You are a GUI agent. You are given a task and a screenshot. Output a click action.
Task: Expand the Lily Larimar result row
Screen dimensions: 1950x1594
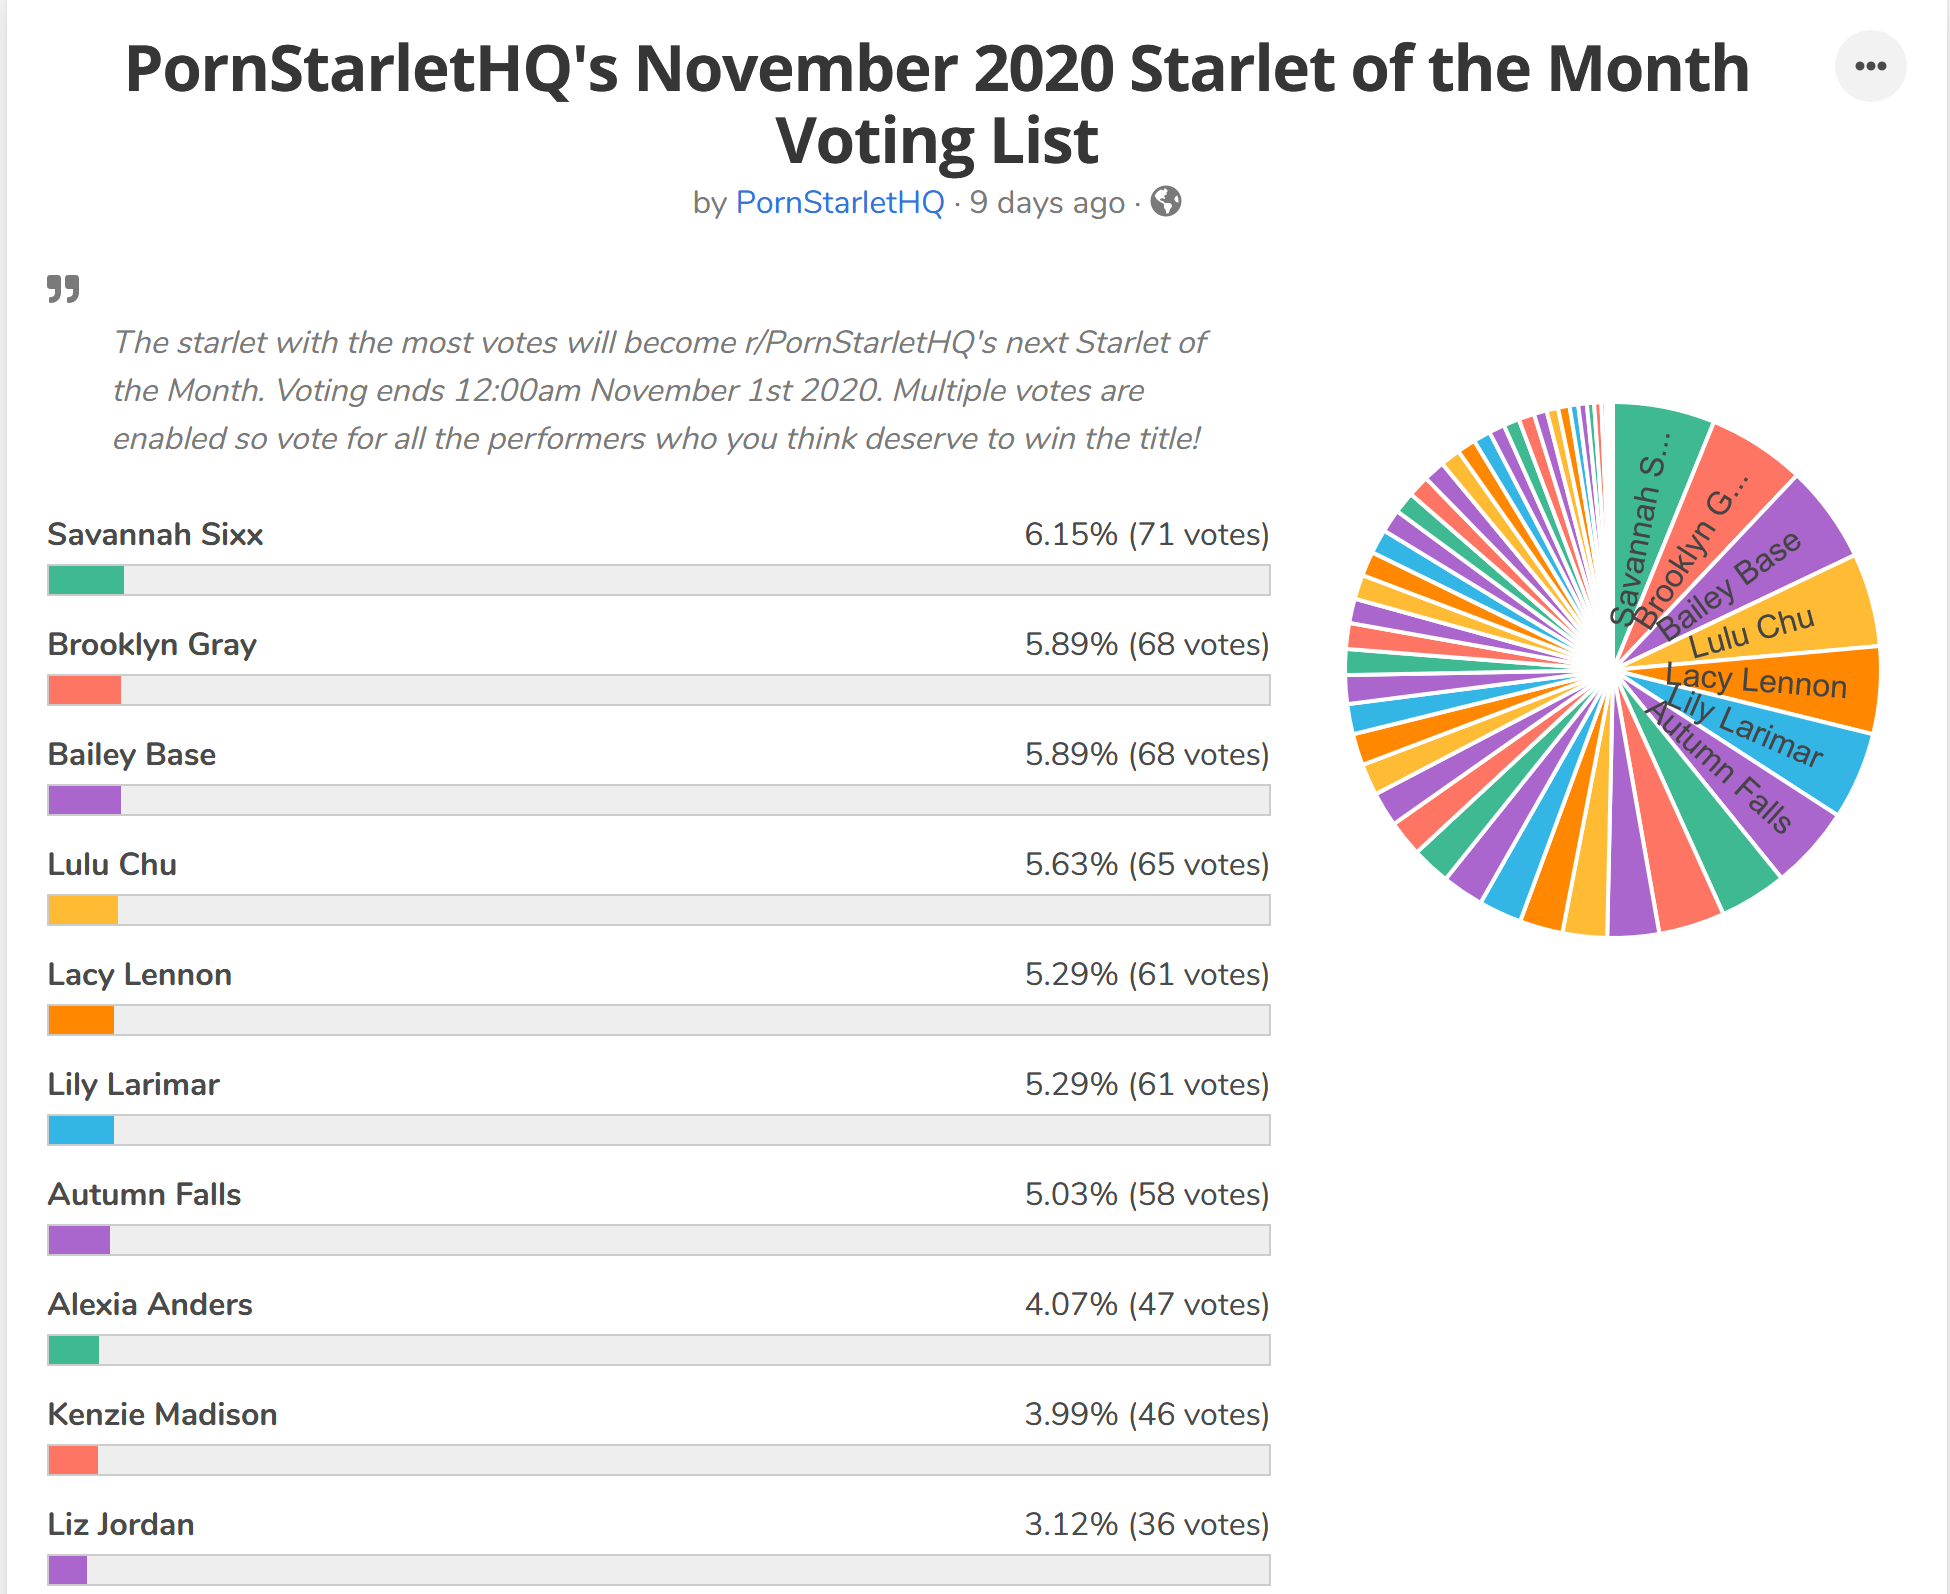[x=134, y=1084]
